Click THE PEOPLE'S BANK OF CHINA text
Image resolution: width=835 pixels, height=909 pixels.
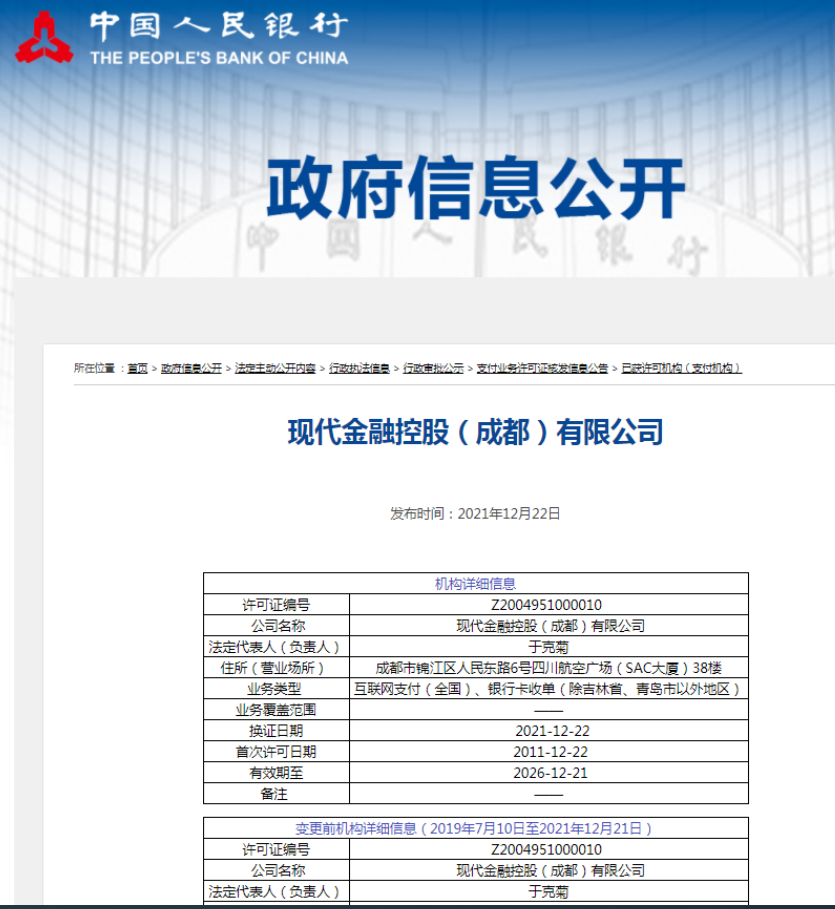(219, 58)
